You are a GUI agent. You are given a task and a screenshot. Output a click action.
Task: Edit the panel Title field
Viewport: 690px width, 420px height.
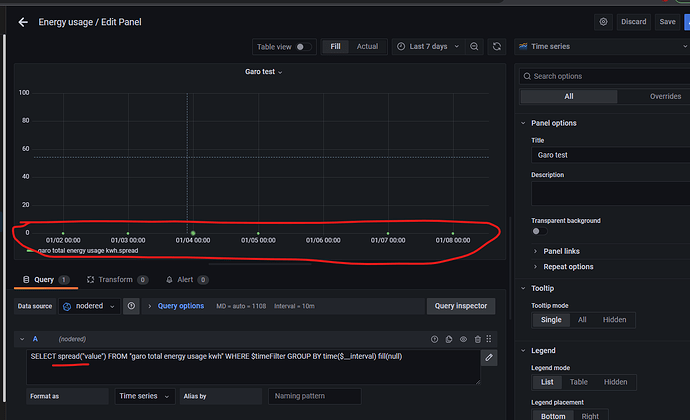pyautogui.click(x=612, y=155)
